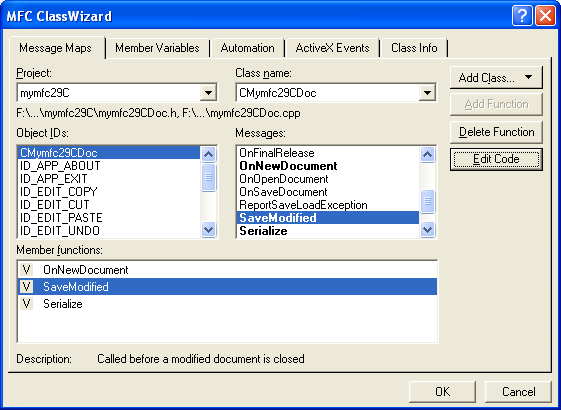The height and width of the screenshot is (410, 561).
Task: Click the Messages list scrollbar thumb
Action: point(427,201)
